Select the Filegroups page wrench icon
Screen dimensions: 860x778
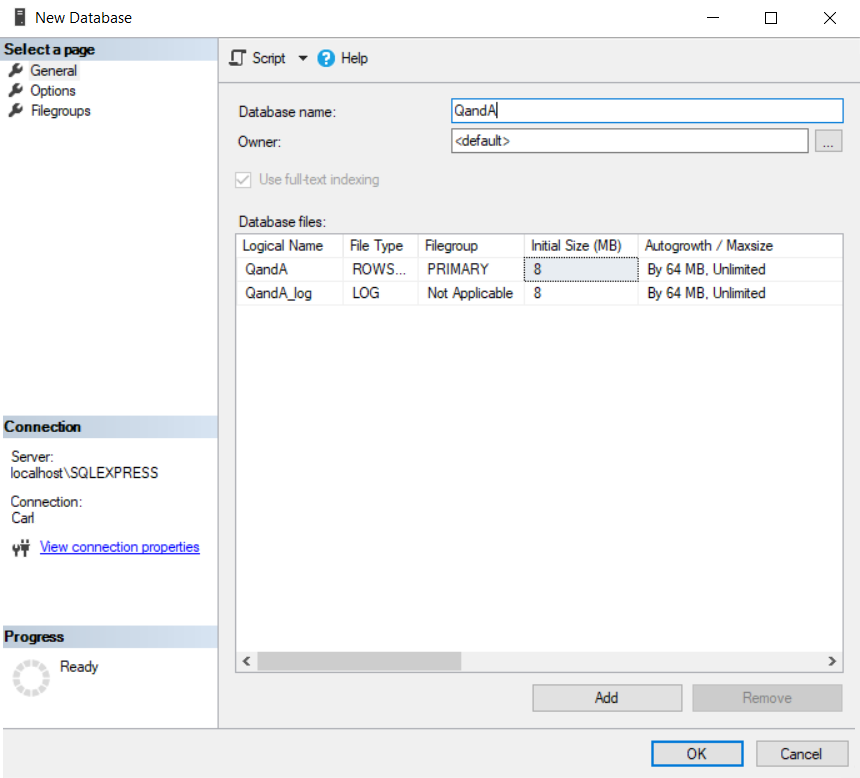point(15,111)
